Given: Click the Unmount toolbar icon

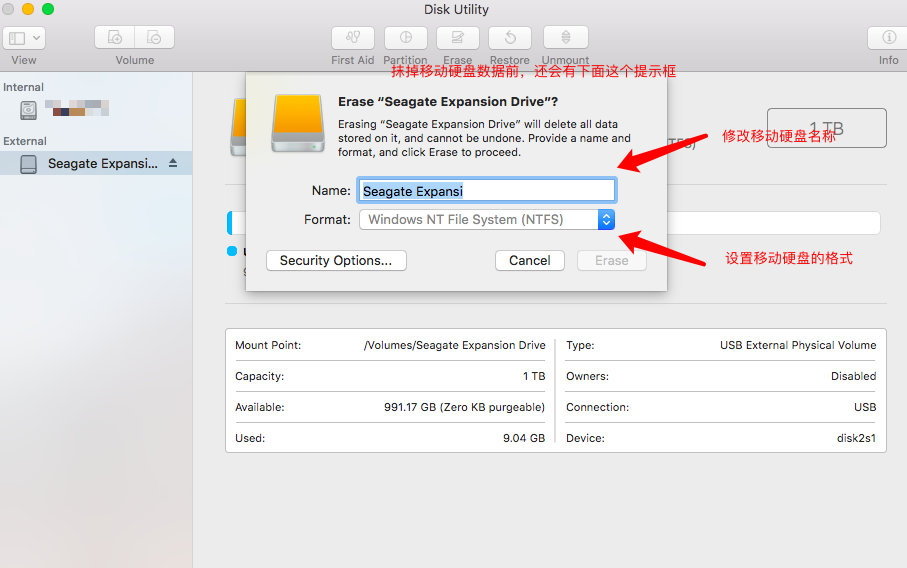Looking at the screenshot, I should (566, 38).
